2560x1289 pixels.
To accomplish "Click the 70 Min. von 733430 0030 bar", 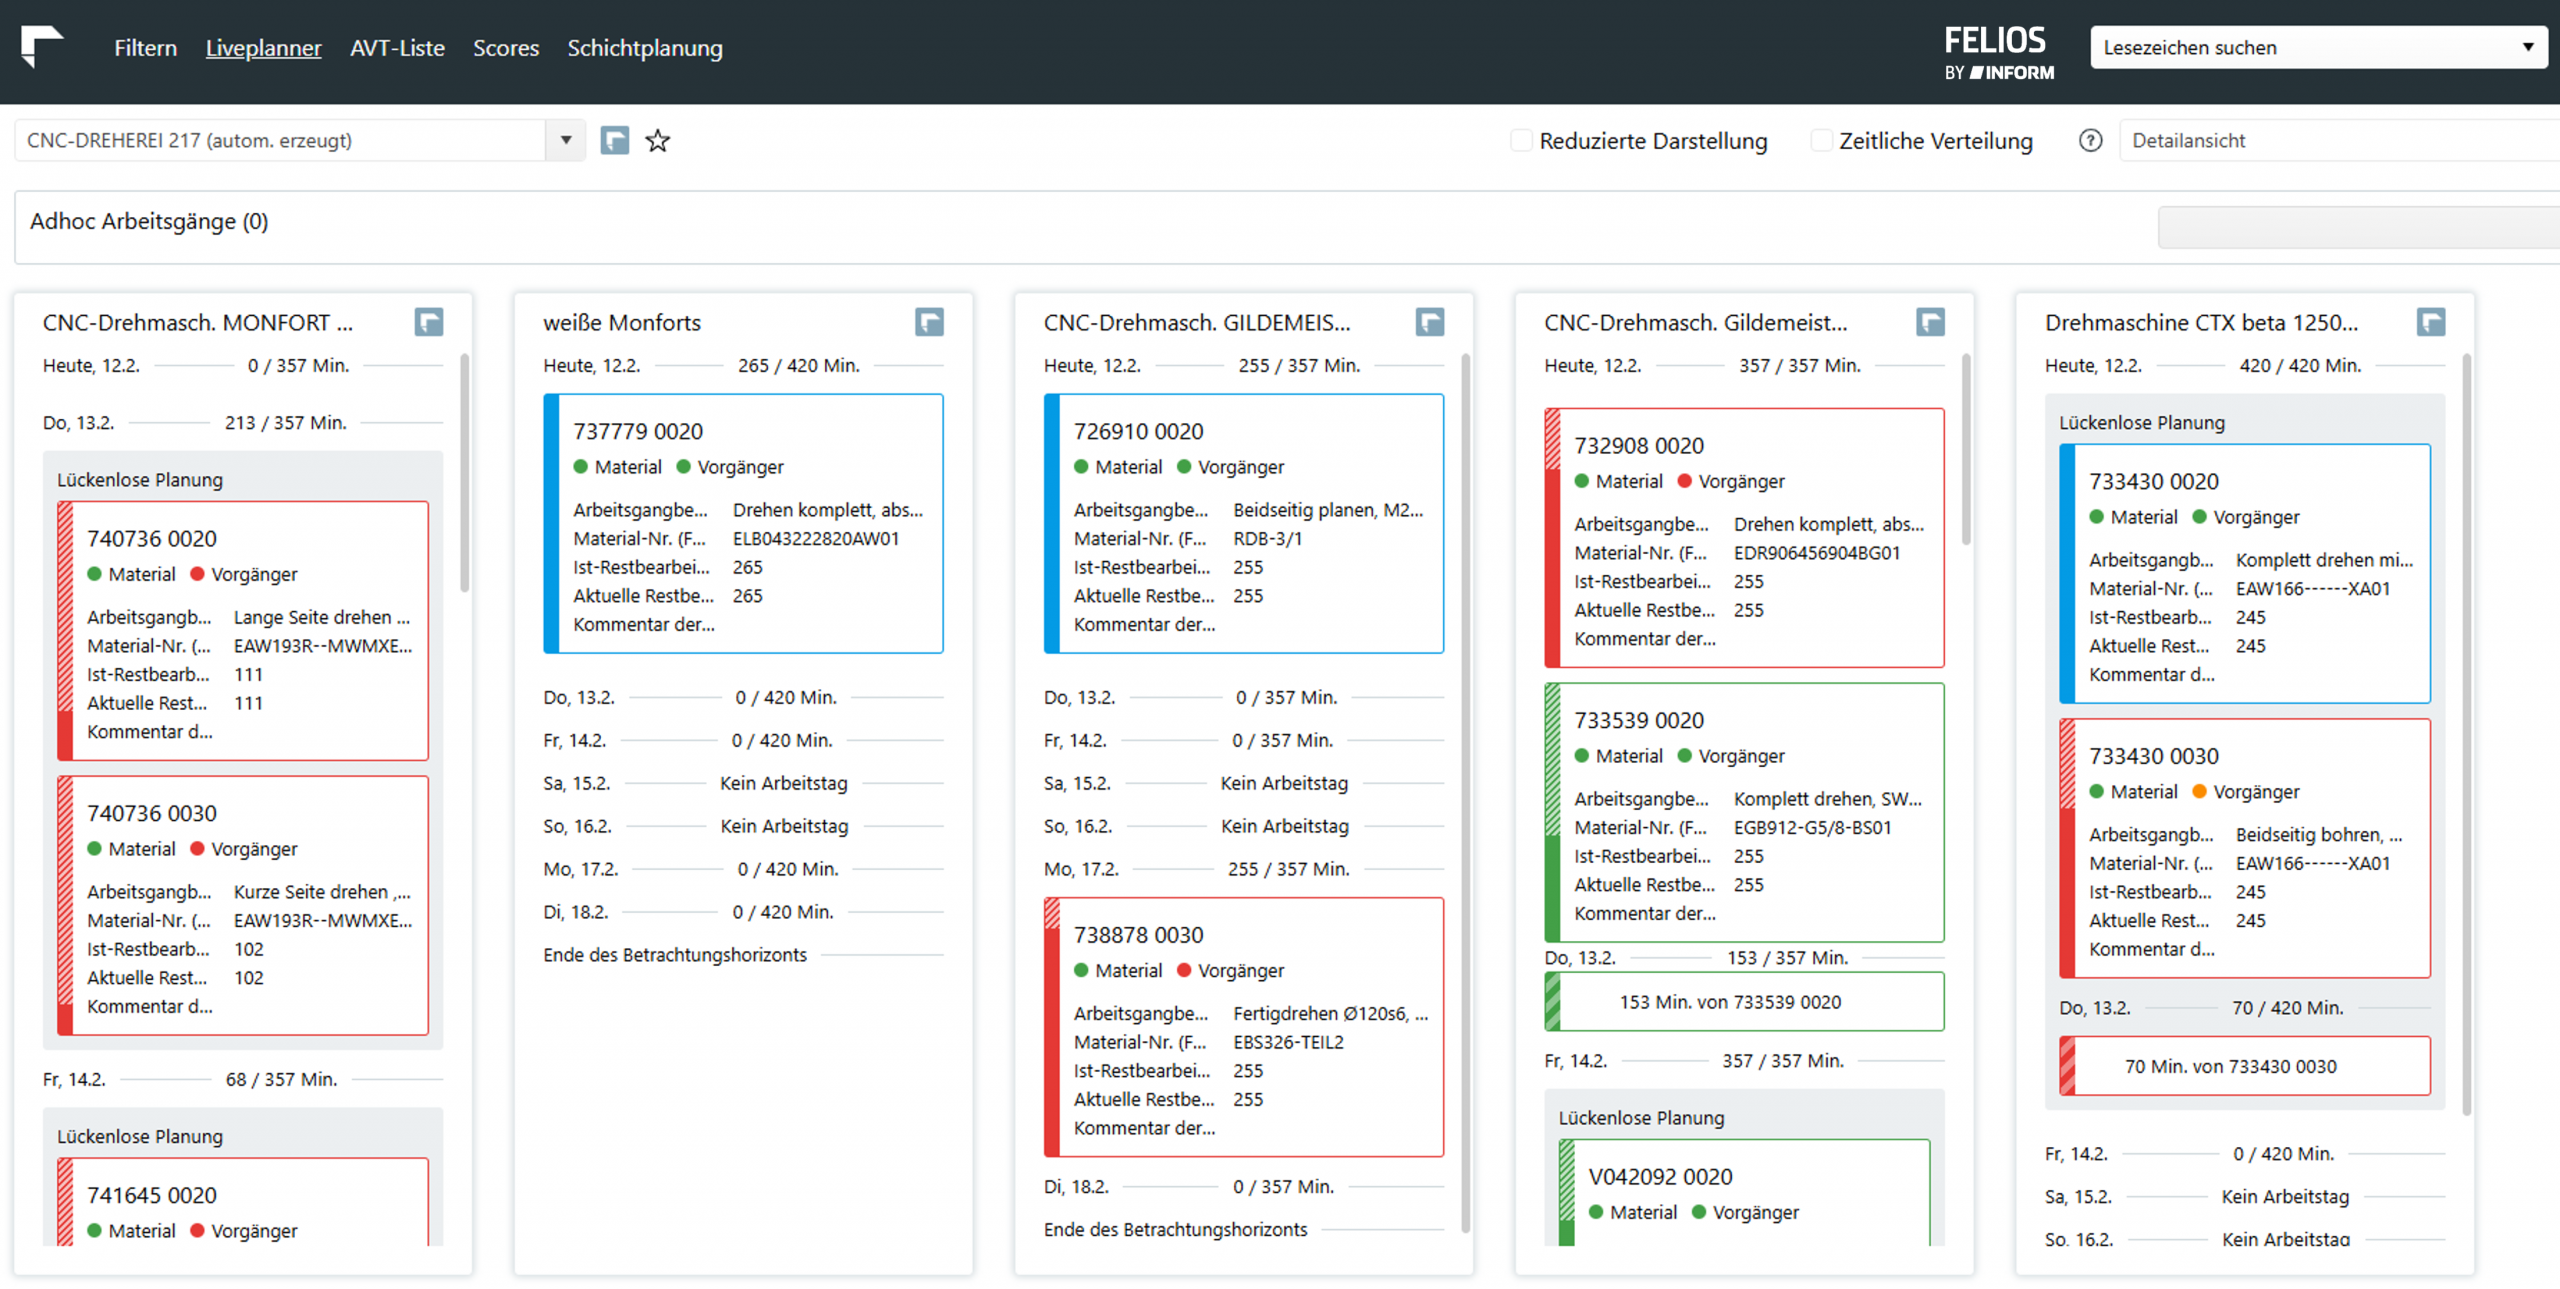I will (2245, 1066).
